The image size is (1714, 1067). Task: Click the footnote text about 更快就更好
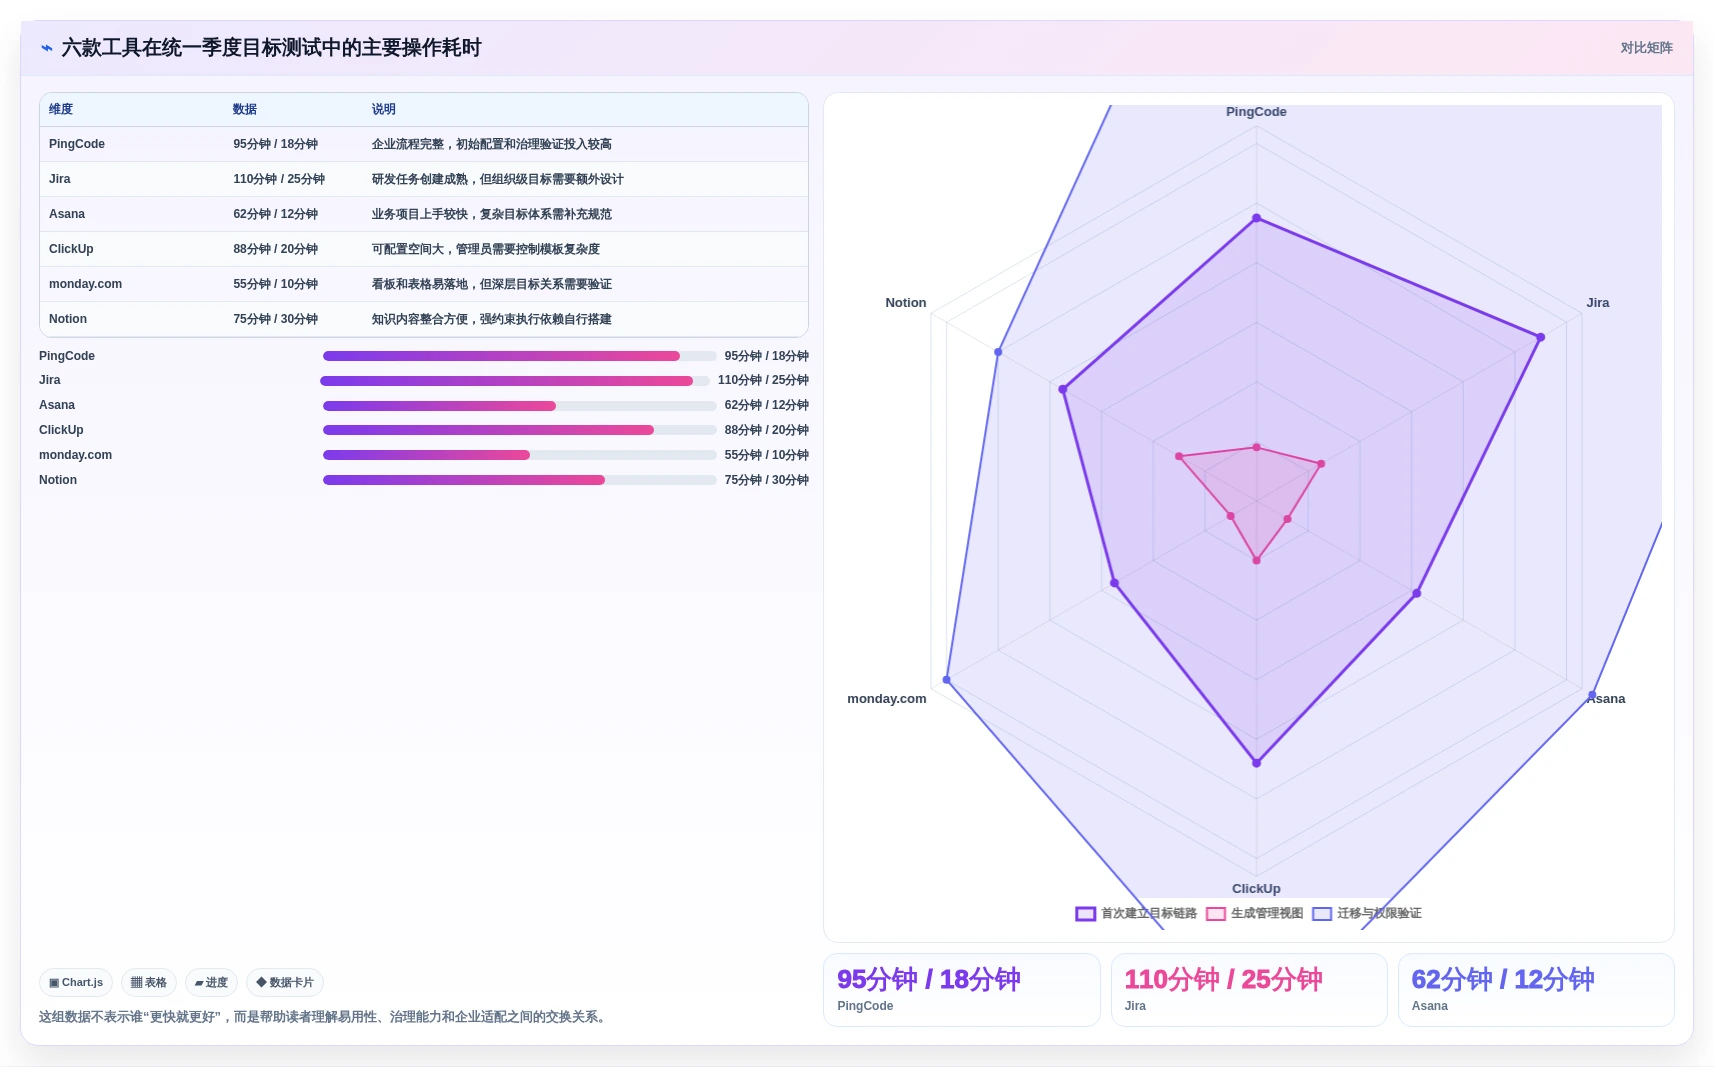pyautogui.click(x=325, y=1017)
